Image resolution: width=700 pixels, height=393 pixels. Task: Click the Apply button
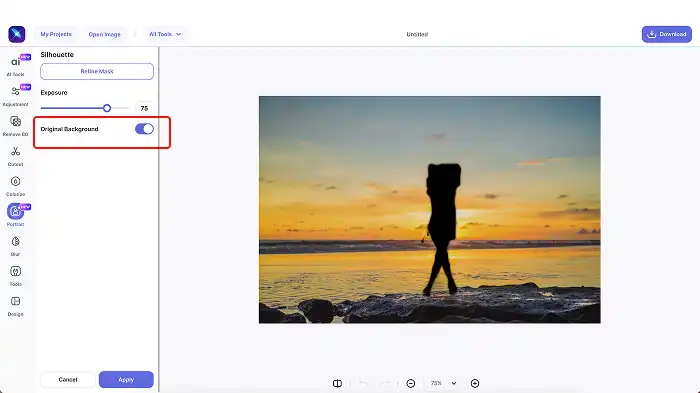coord(126,380)
